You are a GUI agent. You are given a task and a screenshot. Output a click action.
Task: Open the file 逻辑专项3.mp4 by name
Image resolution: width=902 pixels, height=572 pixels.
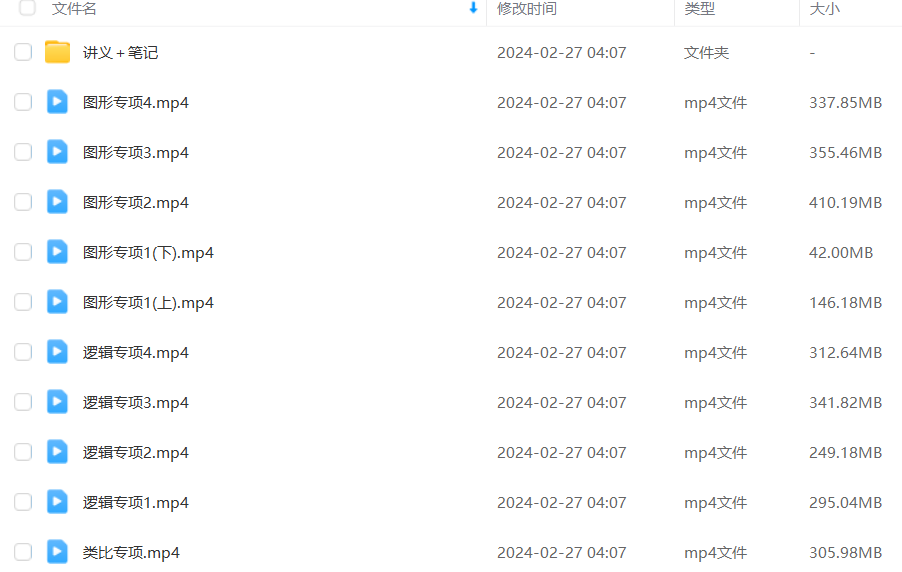136,403
